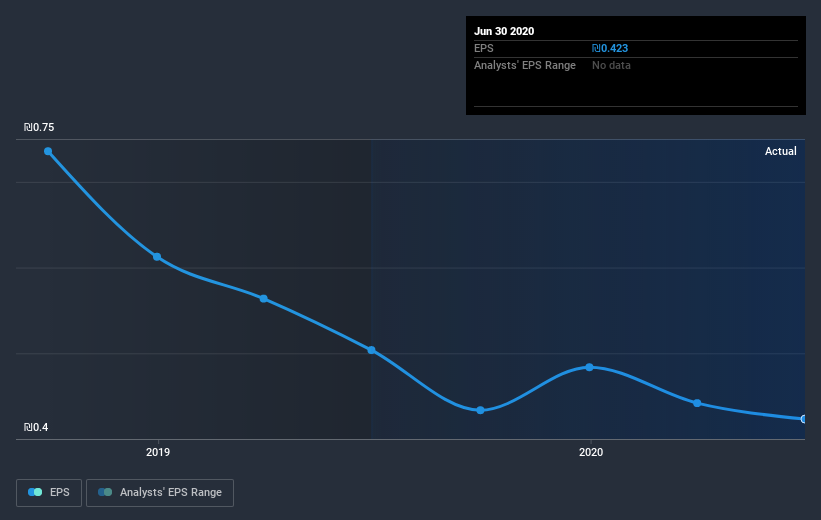Click the ₪0.423 EPS value in tooltip
Image resolution: width=821 pixels, height=520 pixels.
click(x=610, y=48)
